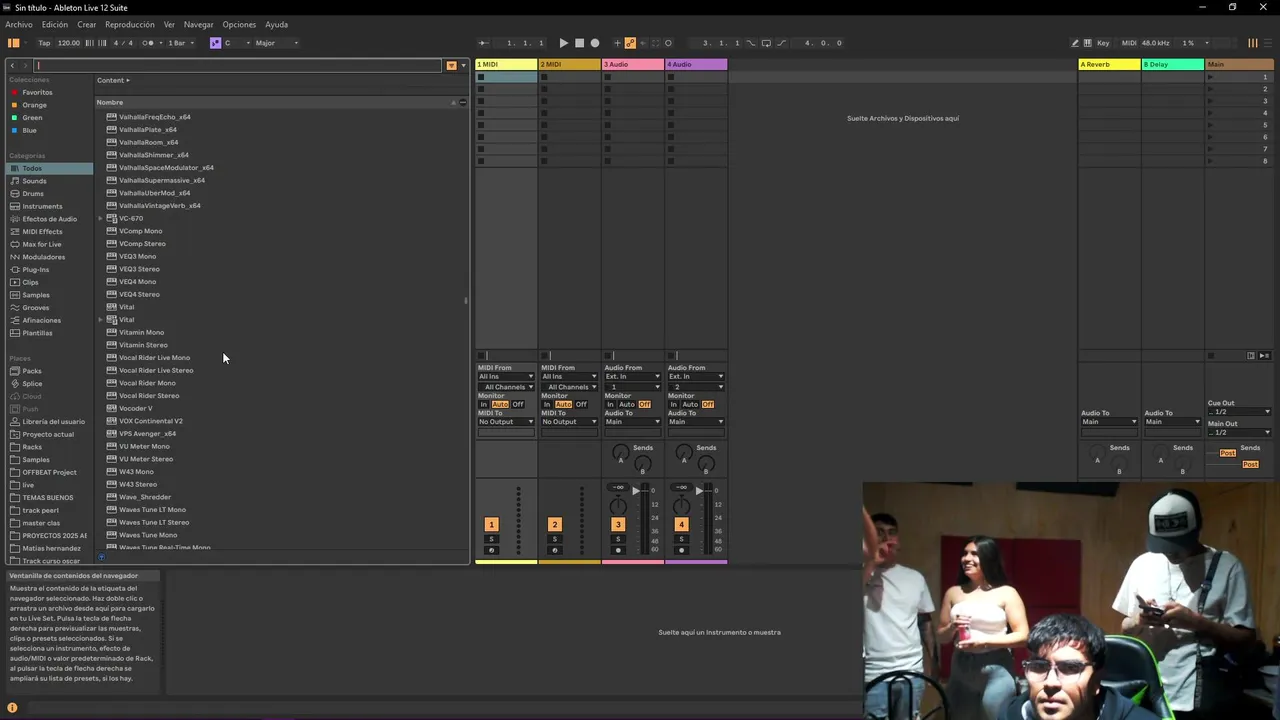Select ValhallaSupermassive_x64 in list
The height and width of the screenshot is (720, 1280).
(x=162, y=180)
